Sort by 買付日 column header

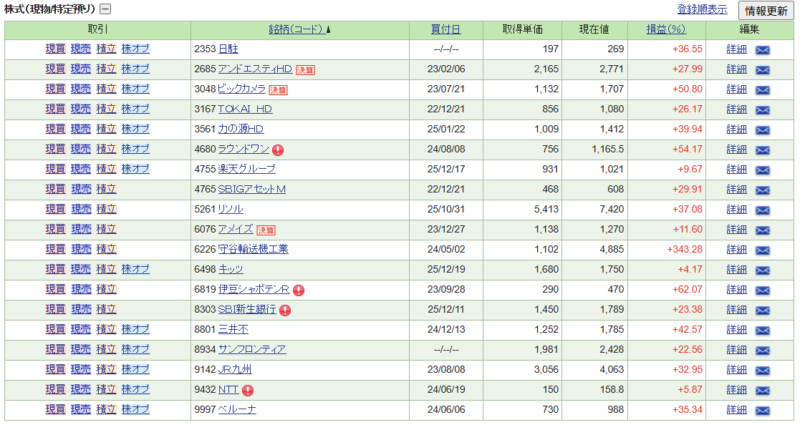[445, 30]
